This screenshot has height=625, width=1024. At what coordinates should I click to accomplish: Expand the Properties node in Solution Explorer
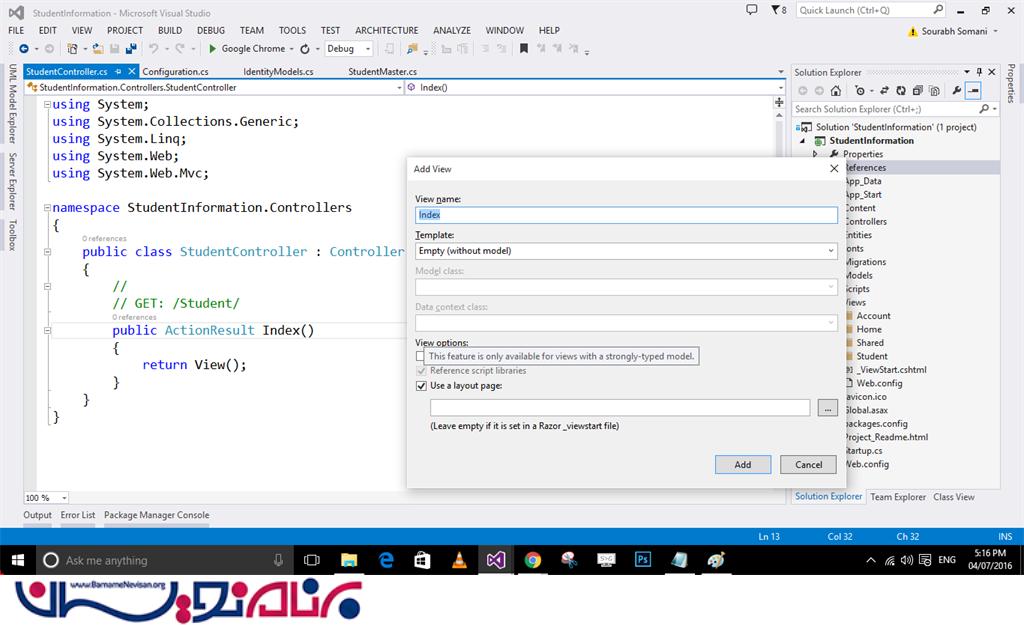point(815,154)
